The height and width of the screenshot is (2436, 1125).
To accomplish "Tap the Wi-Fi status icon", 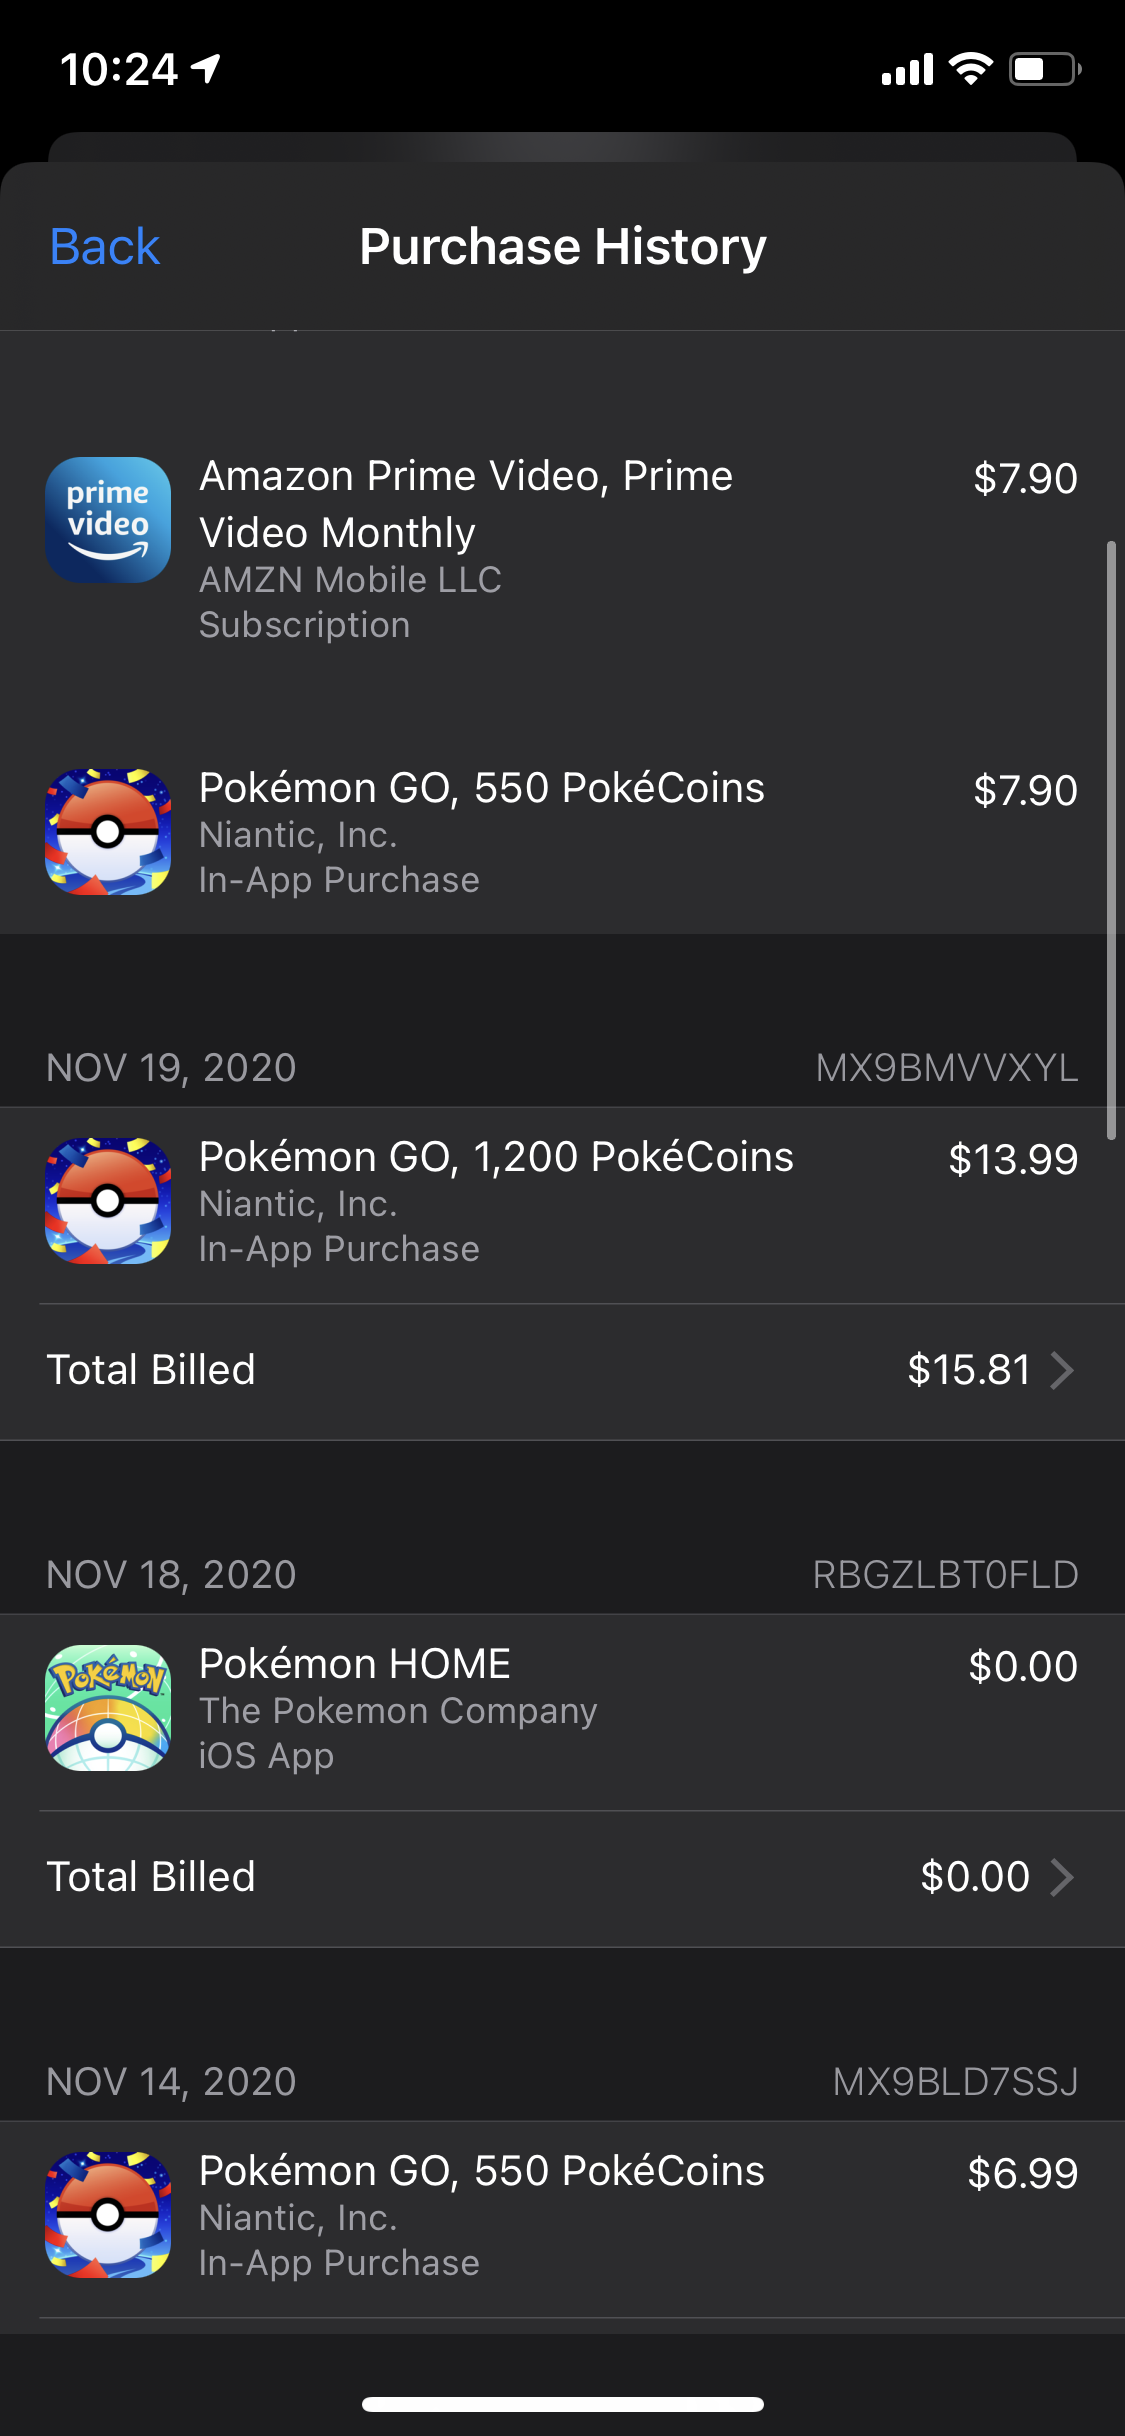I will [x=970, y=69].
